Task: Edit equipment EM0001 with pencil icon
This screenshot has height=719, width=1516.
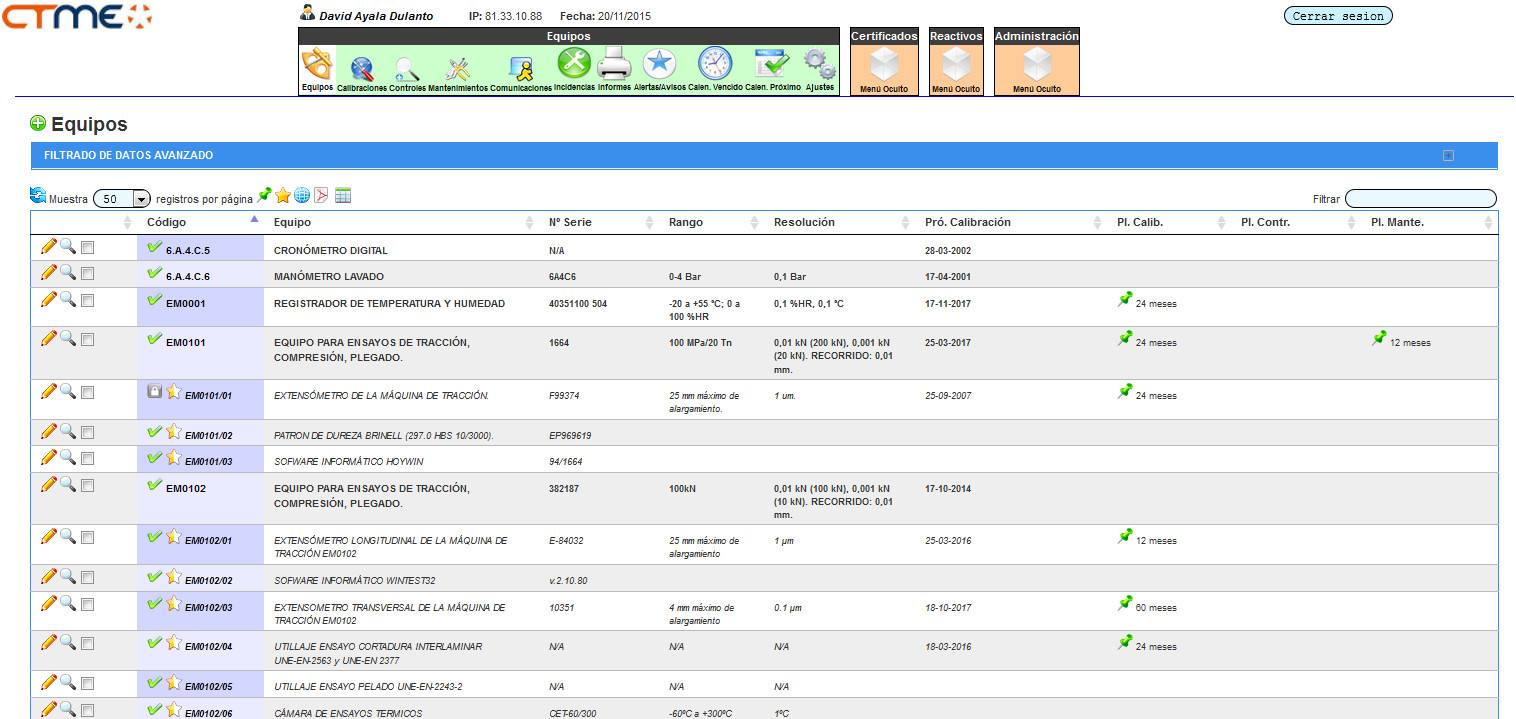Action: 48,299
